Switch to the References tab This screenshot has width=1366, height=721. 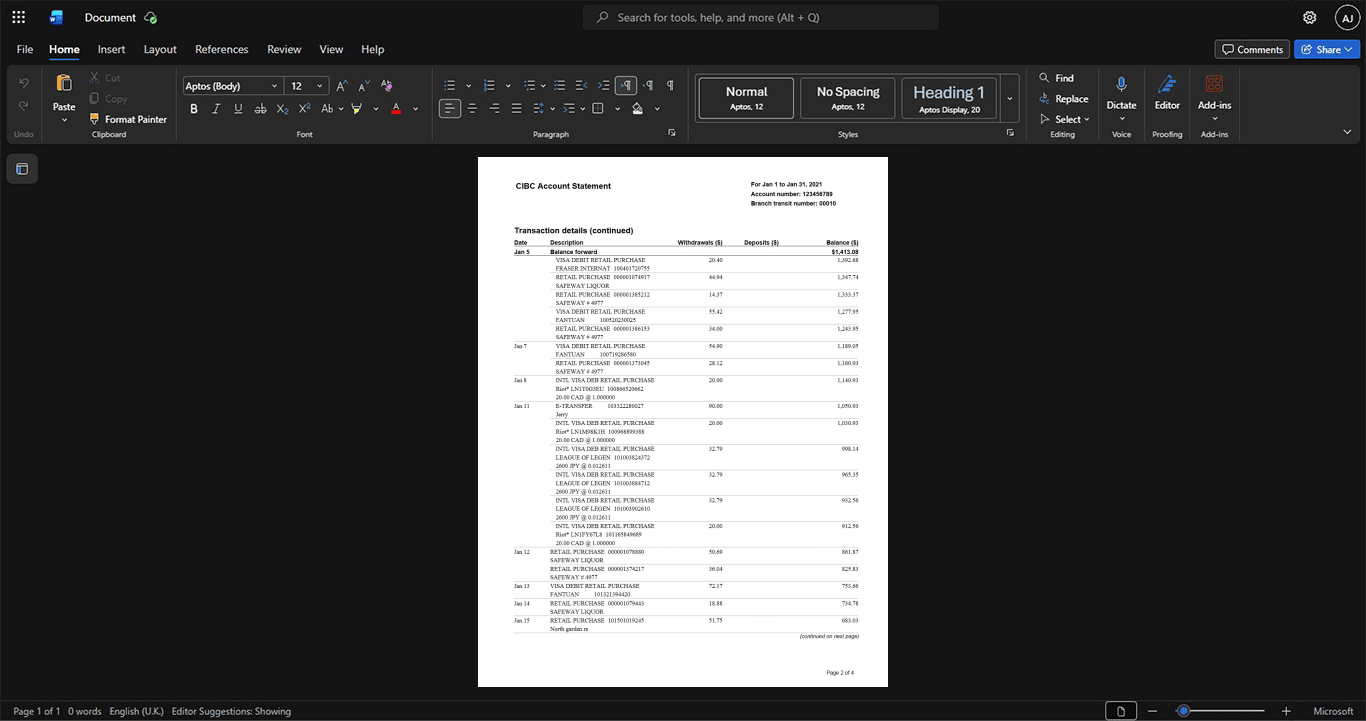click(221, 49)
